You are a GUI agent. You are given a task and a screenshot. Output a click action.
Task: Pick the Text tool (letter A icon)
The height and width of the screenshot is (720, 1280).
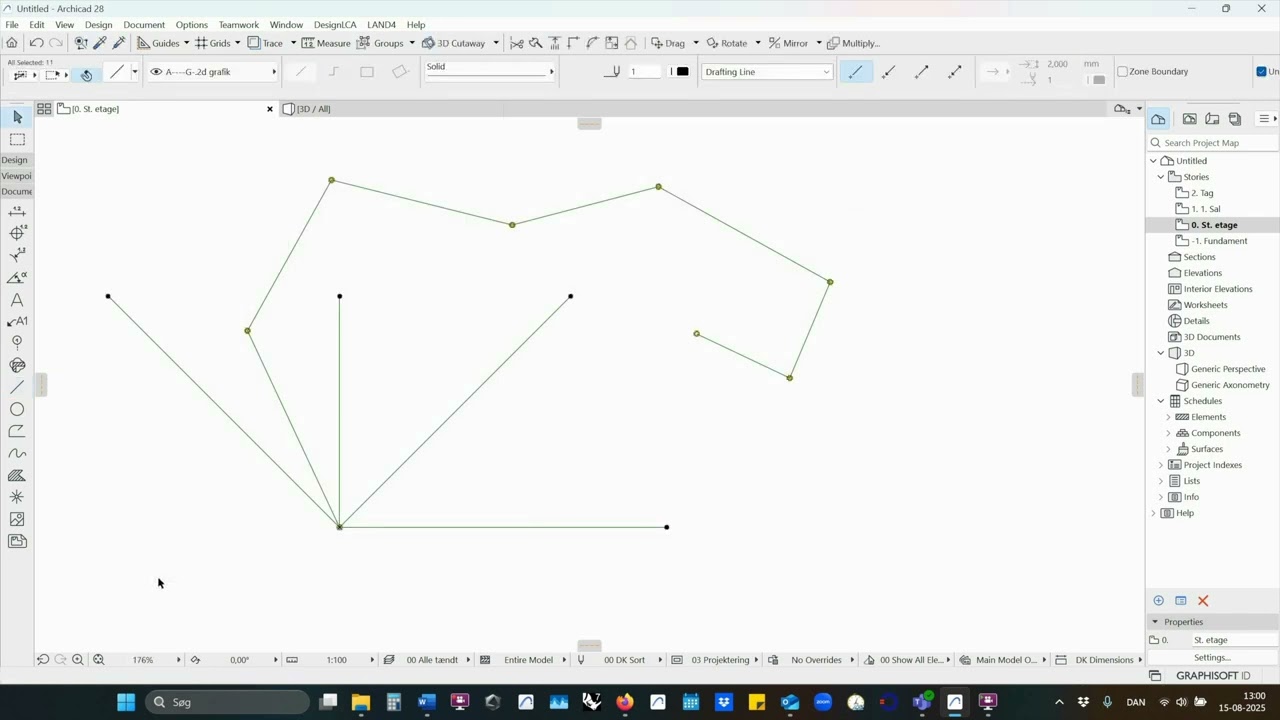pos(17,300)
